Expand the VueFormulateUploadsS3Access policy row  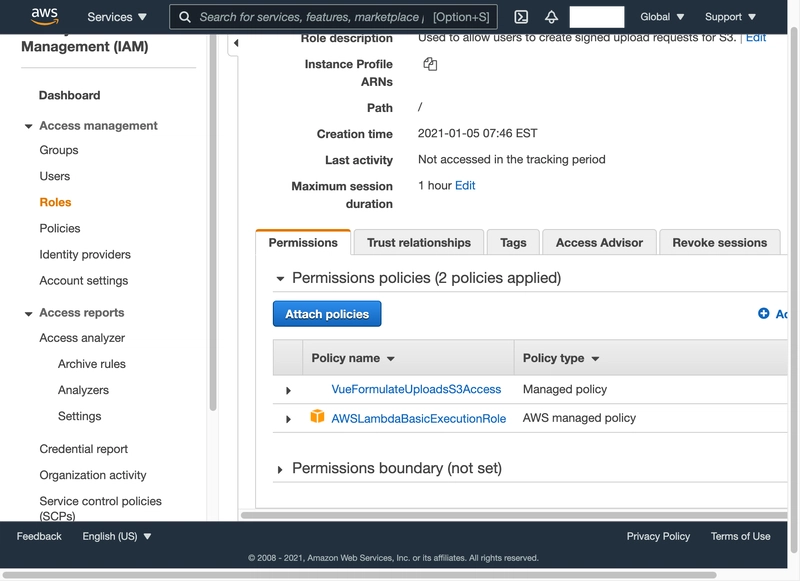pyautogui.click(x=288, y=390)
